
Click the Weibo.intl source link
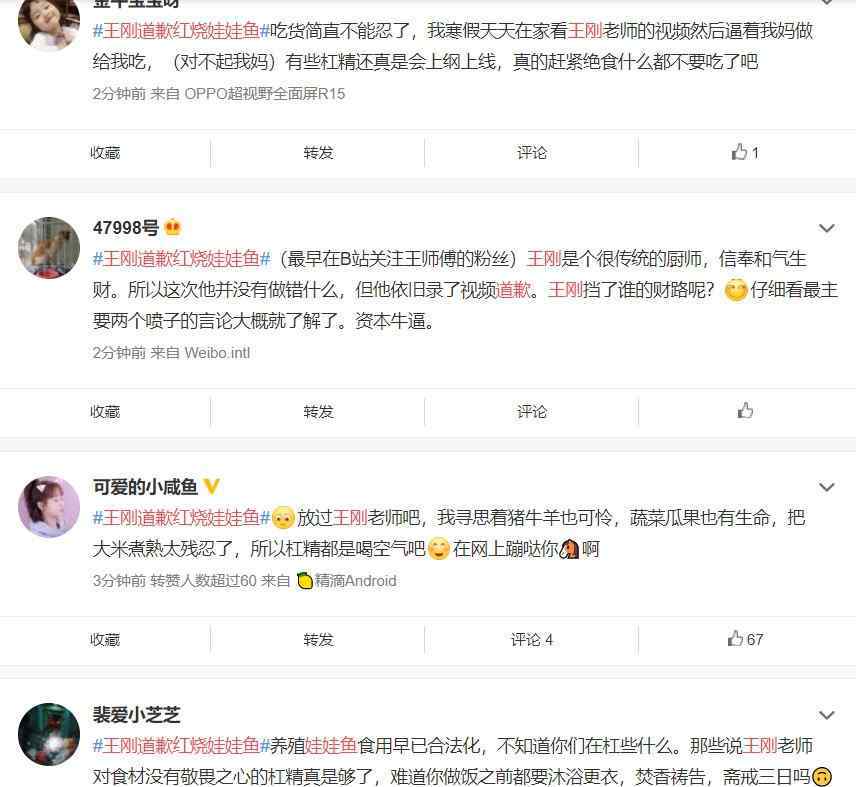tap(217, 353)
